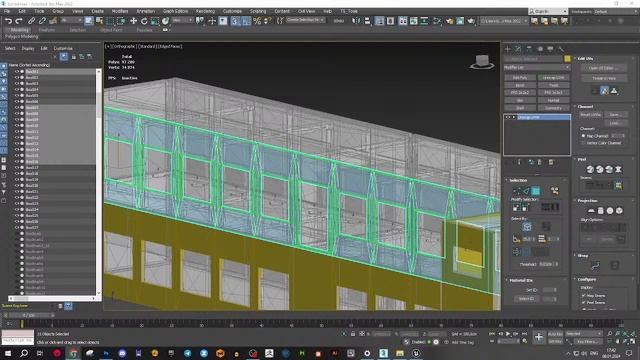
Task: Apply Cylindrical Map projection icon
Action: tap(600, 210)
